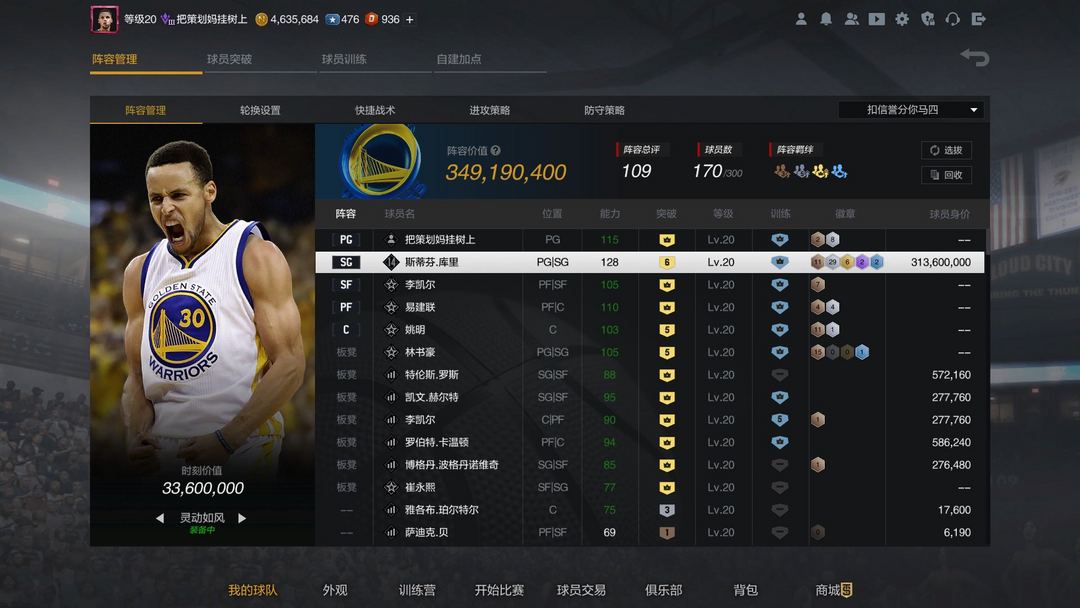Switch to previous skin with left arrow
This screenshot has height=608, width=1080.
tap(160, 518)
